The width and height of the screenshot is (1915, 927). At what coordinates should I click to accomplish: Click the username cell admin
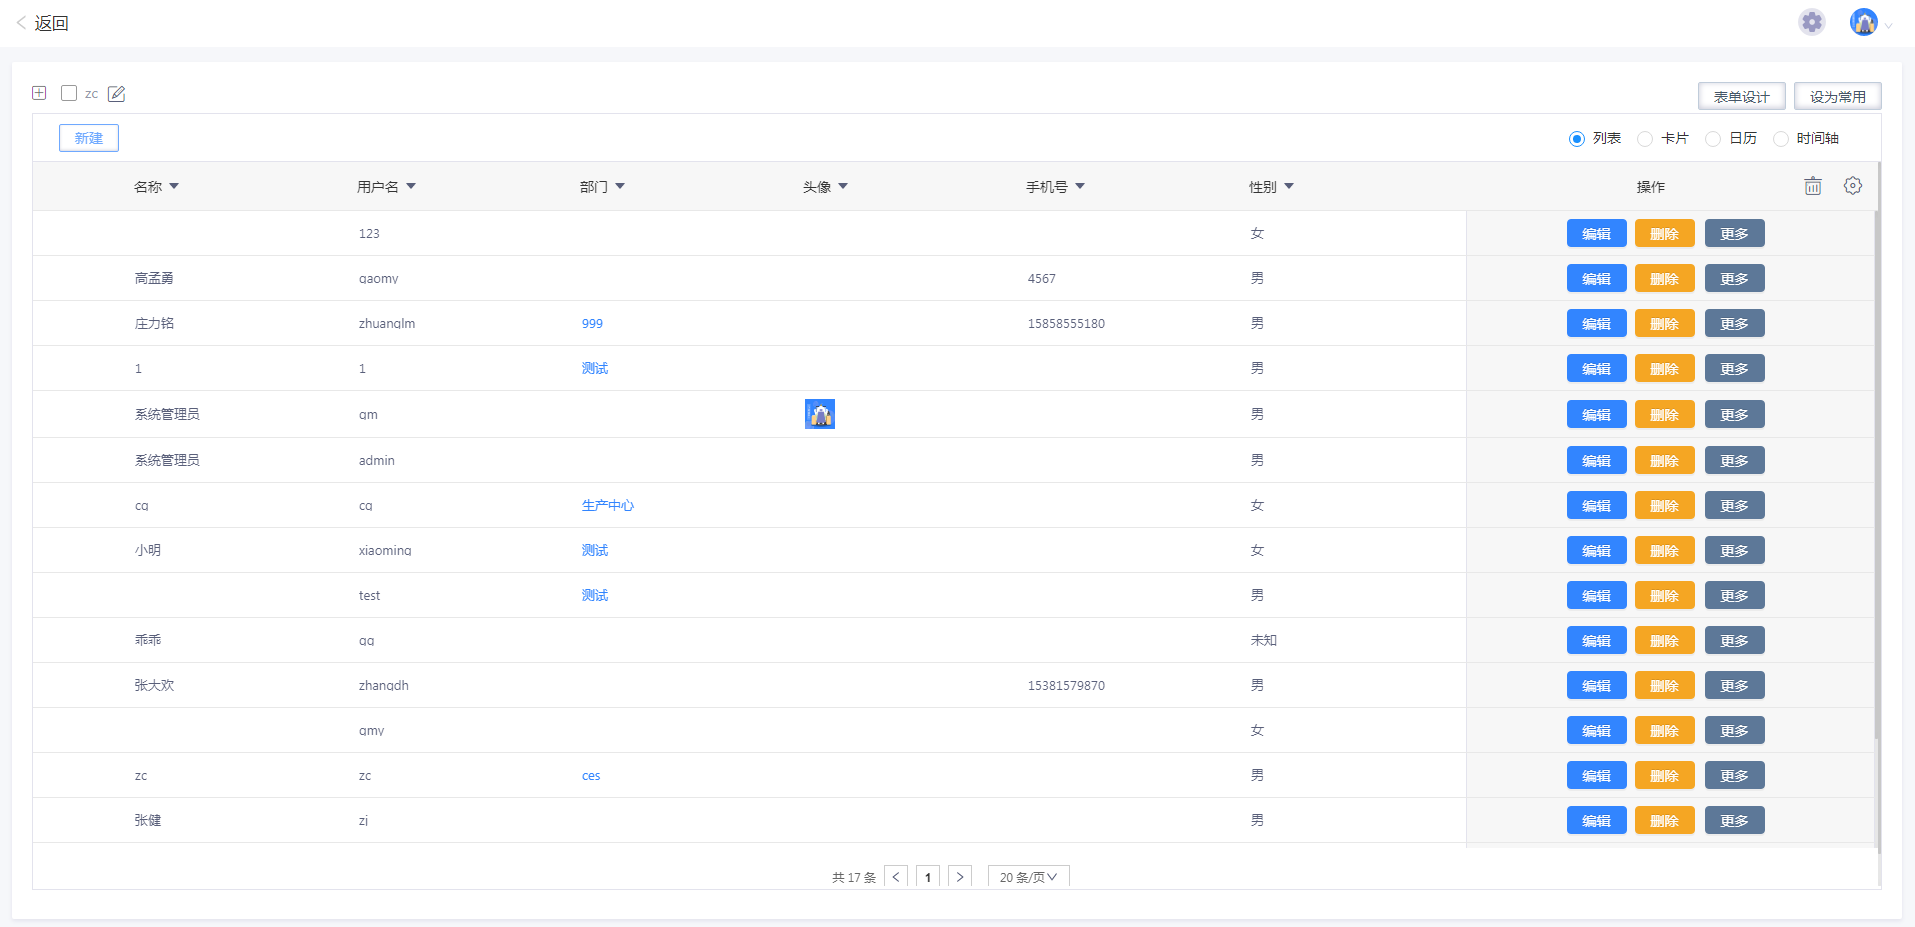coord(377,460)
